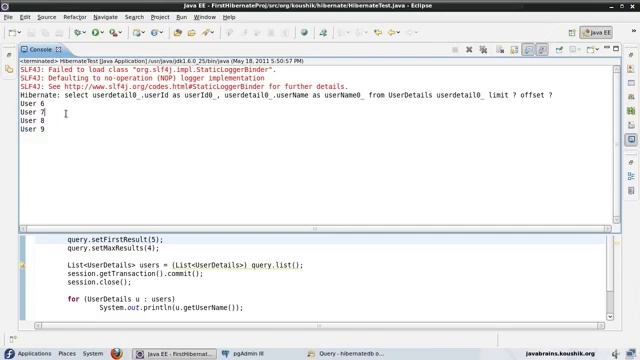Click the Open Perspective icon
The image size is (640, 360).
[572, 33]
